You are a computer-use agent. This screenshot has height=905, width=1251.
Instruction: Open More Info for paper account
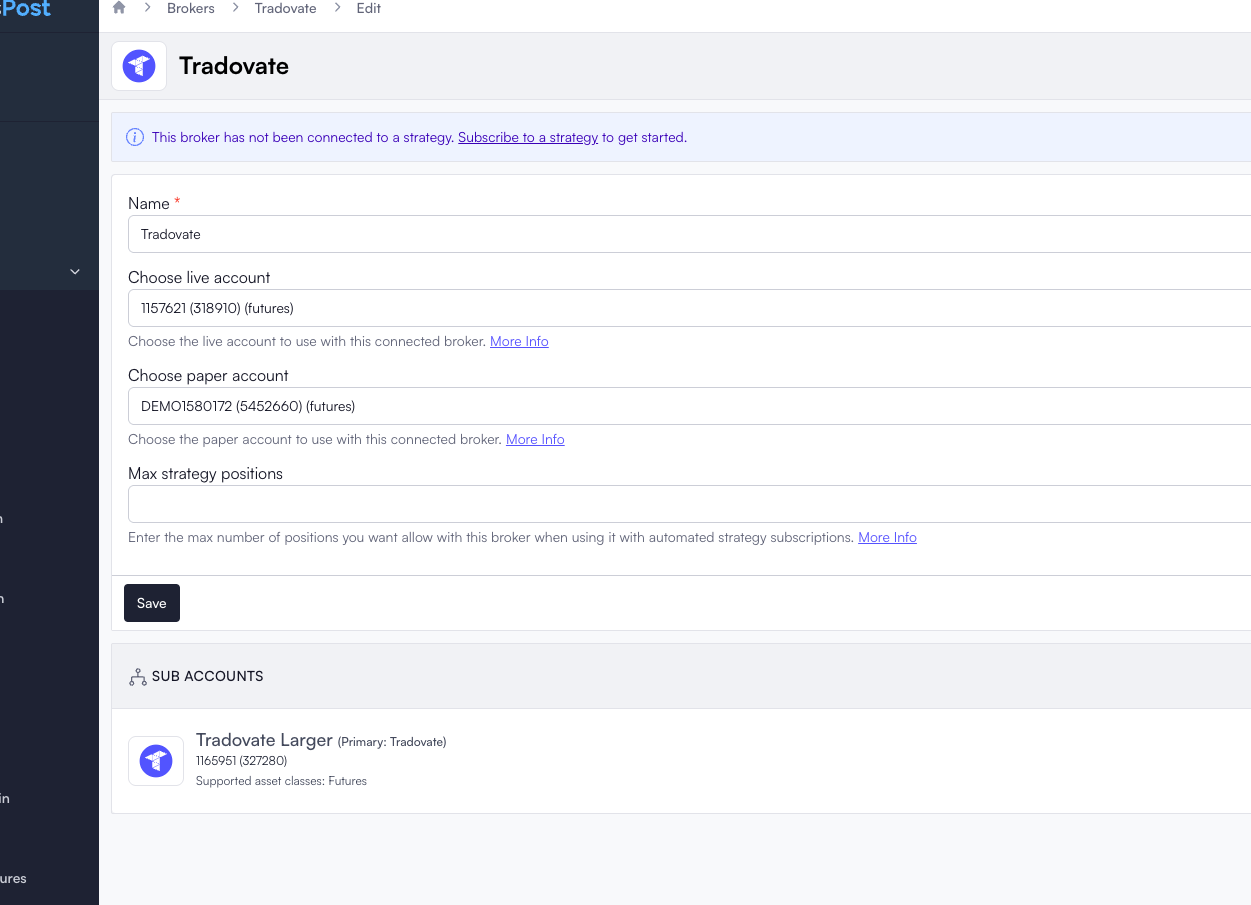click(x=535, y=439)
